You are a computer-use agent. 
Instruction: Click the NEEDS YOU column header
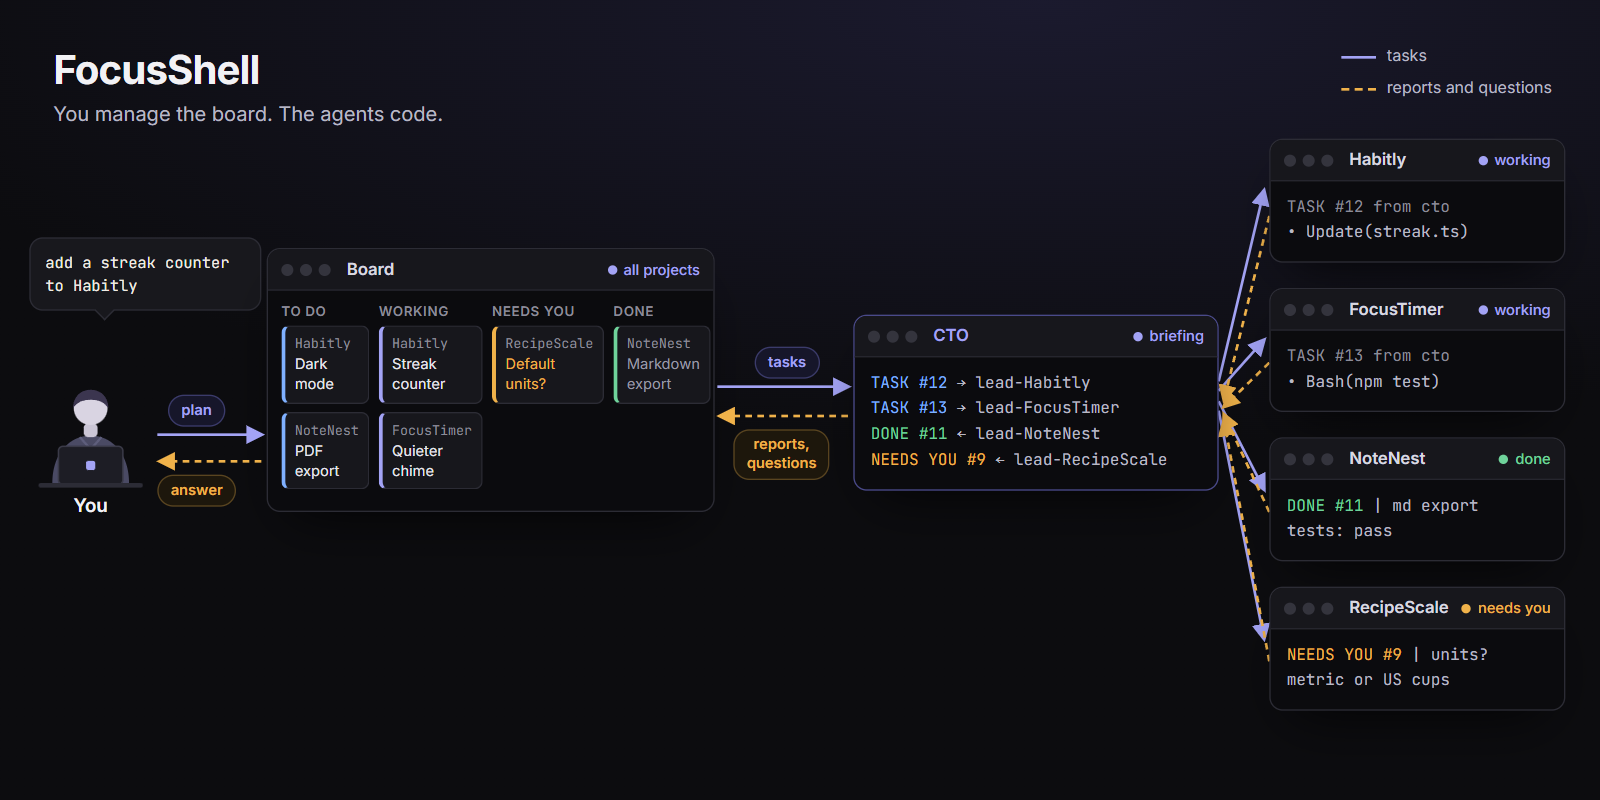click(x=533, y=311)
